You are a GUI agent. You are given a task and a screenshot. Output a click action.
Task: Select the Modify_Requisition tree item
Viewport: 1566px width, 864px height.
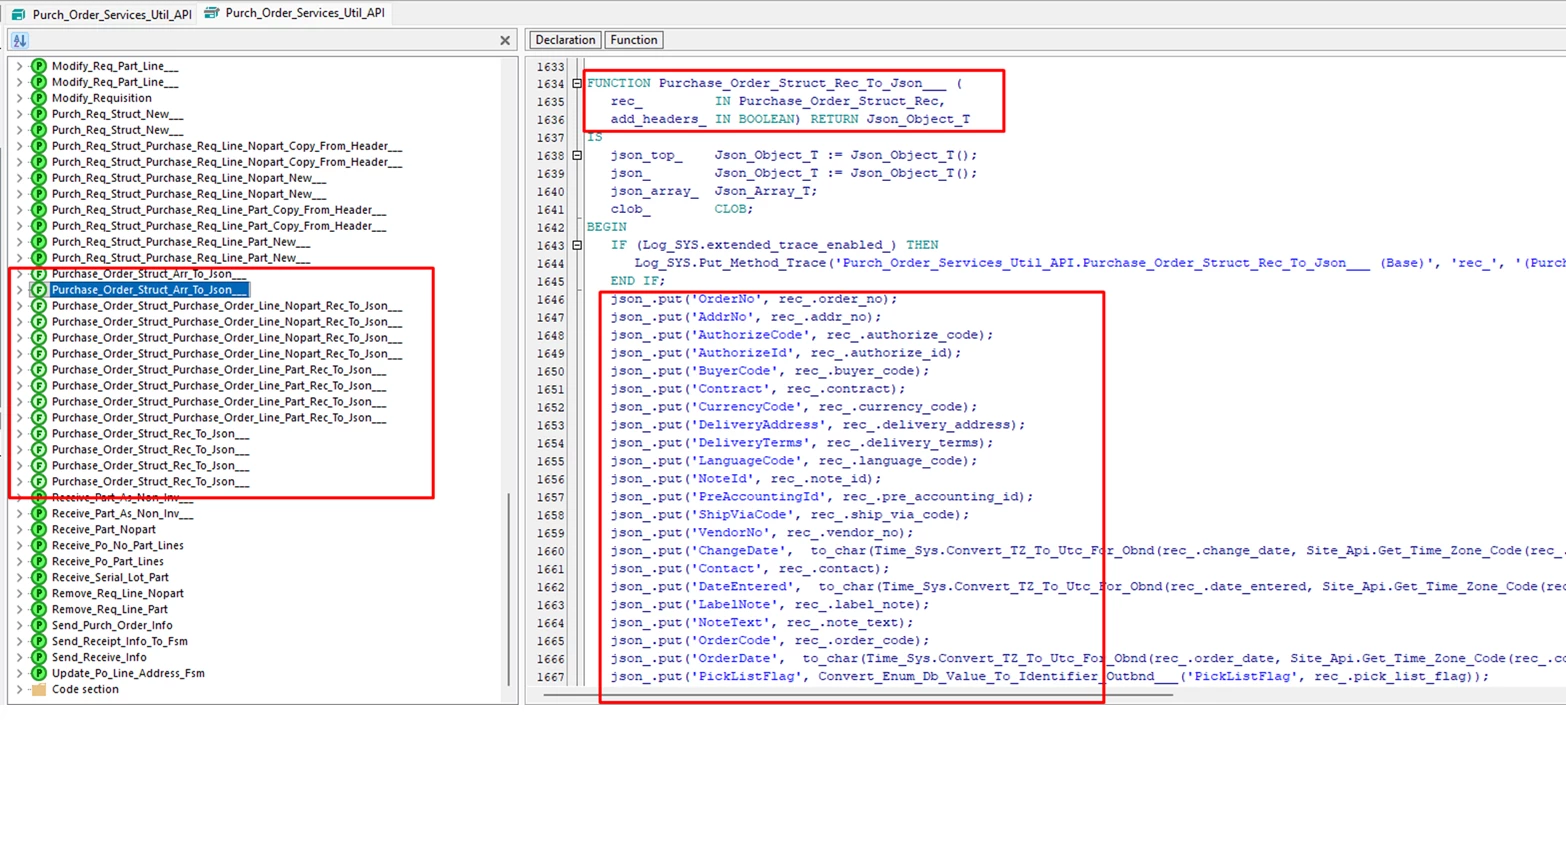click(102, 98)
